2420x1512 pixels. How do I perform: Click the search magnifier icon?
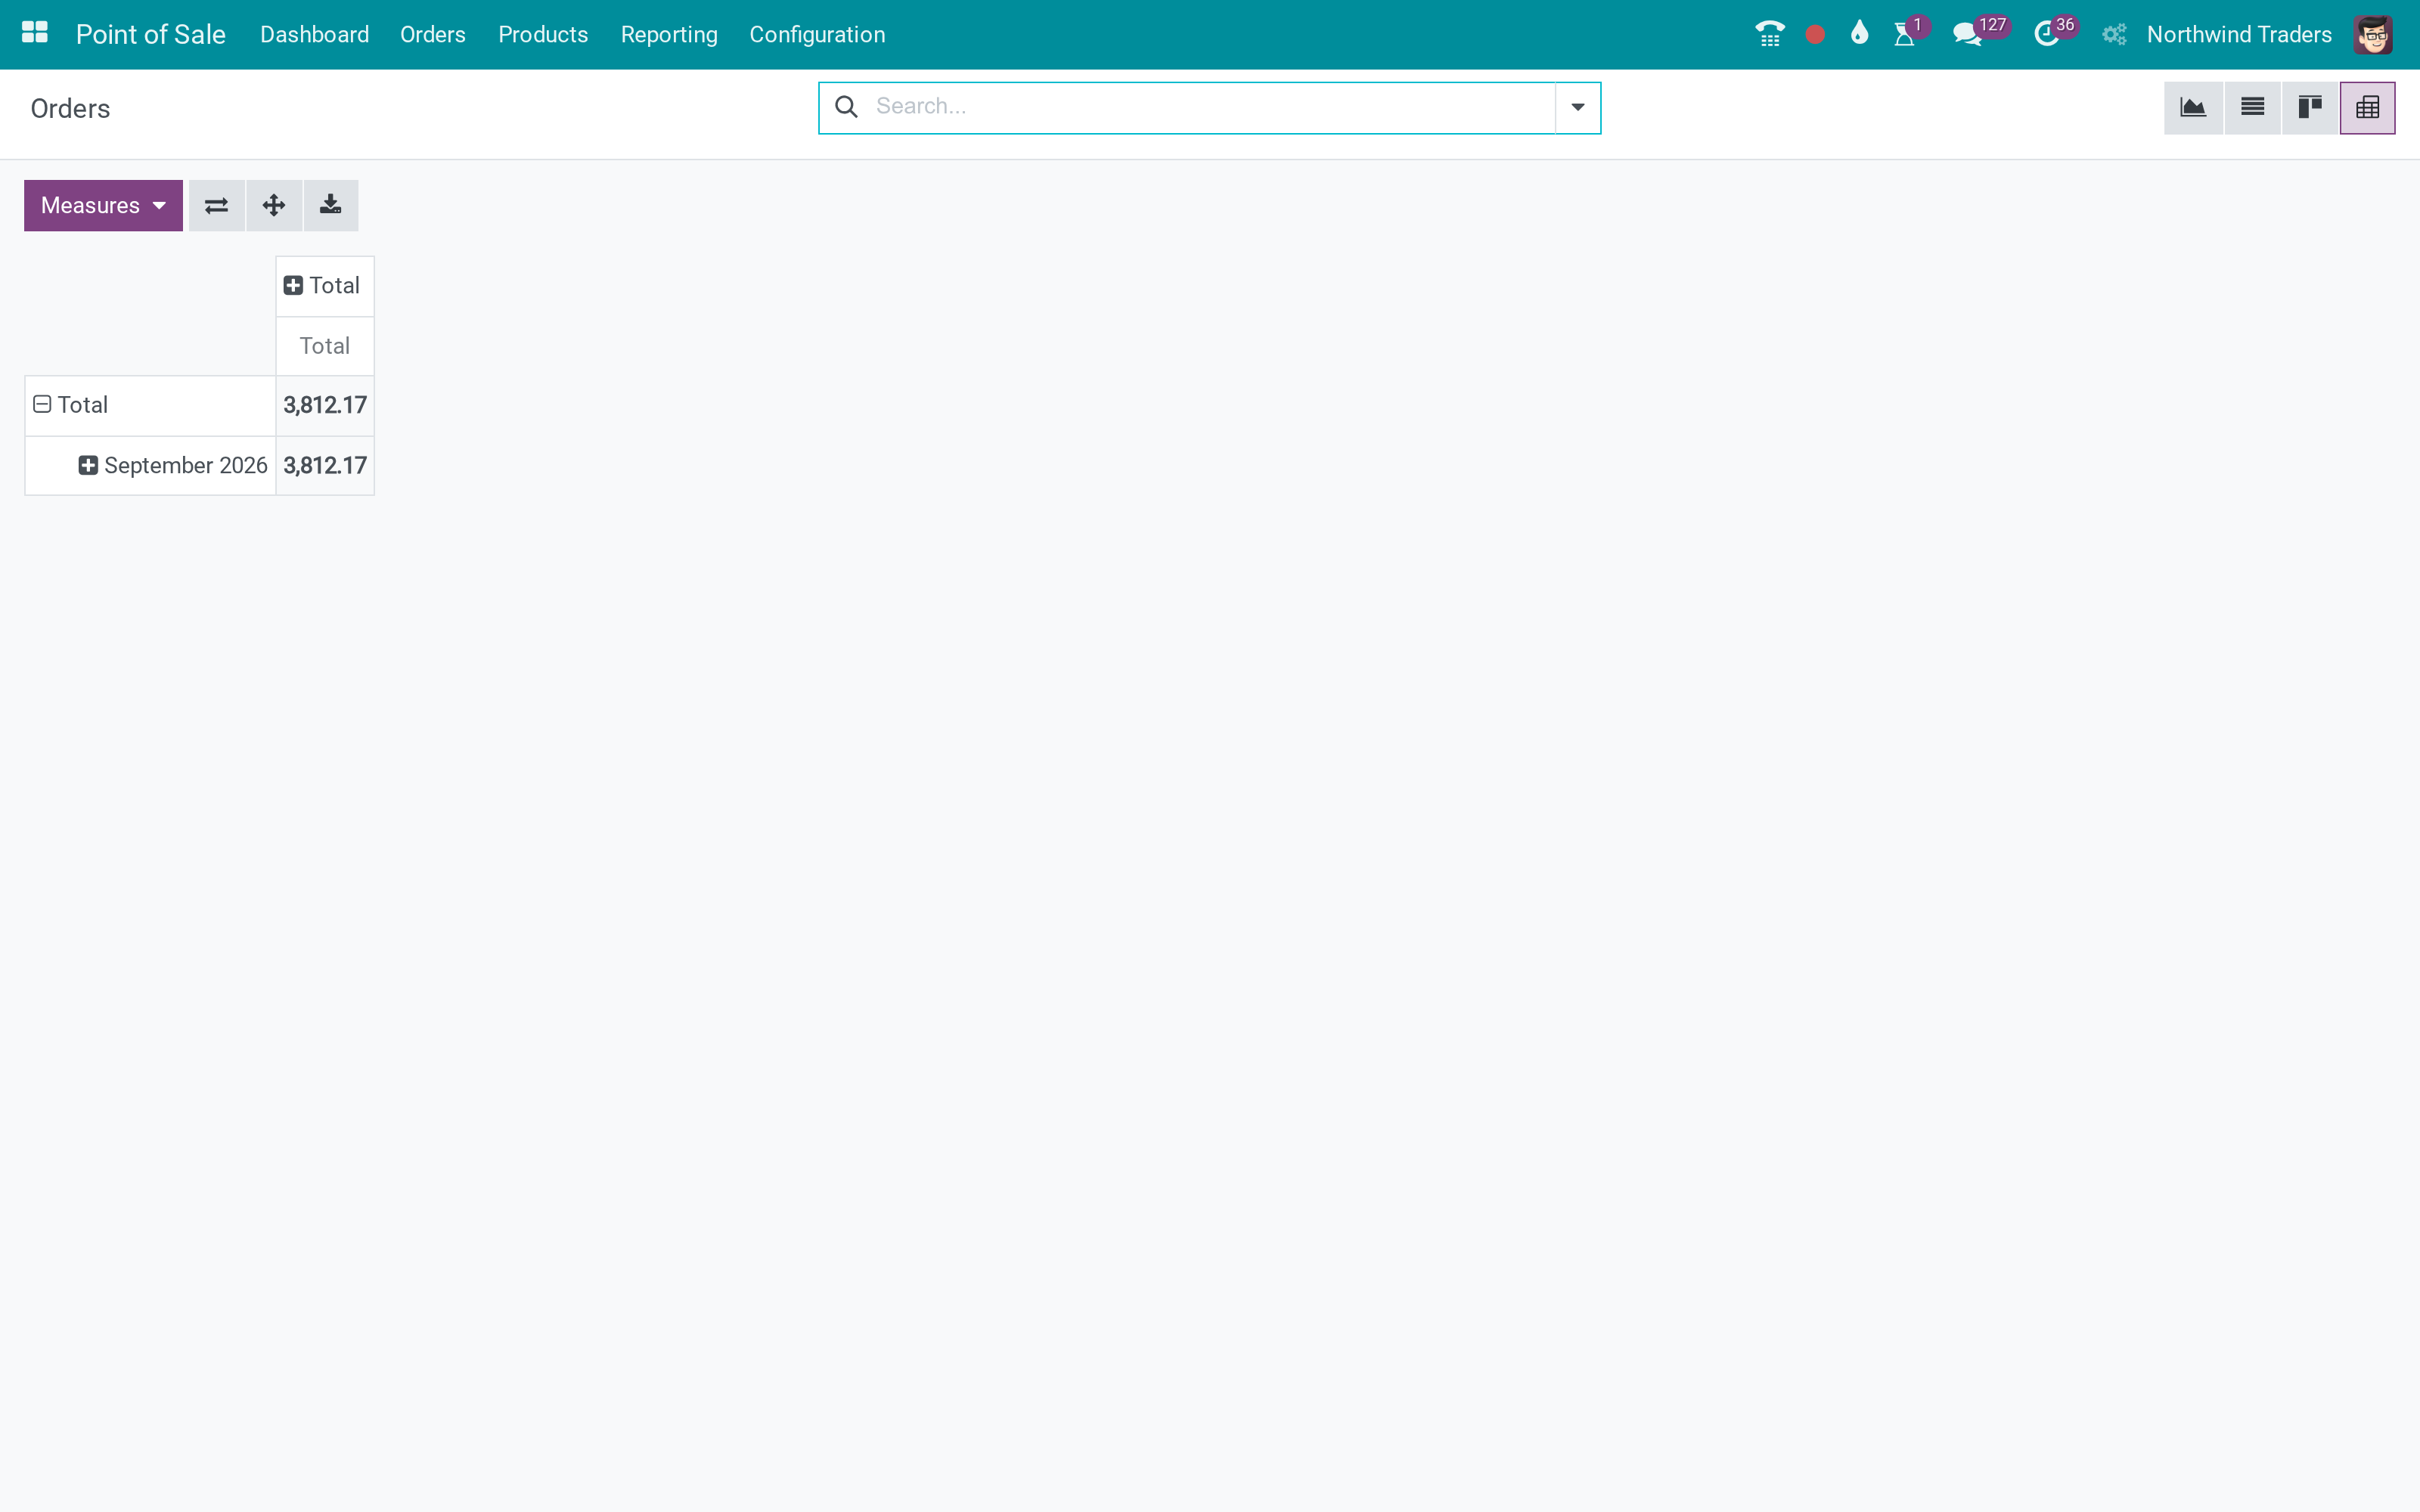click(846, 107)
